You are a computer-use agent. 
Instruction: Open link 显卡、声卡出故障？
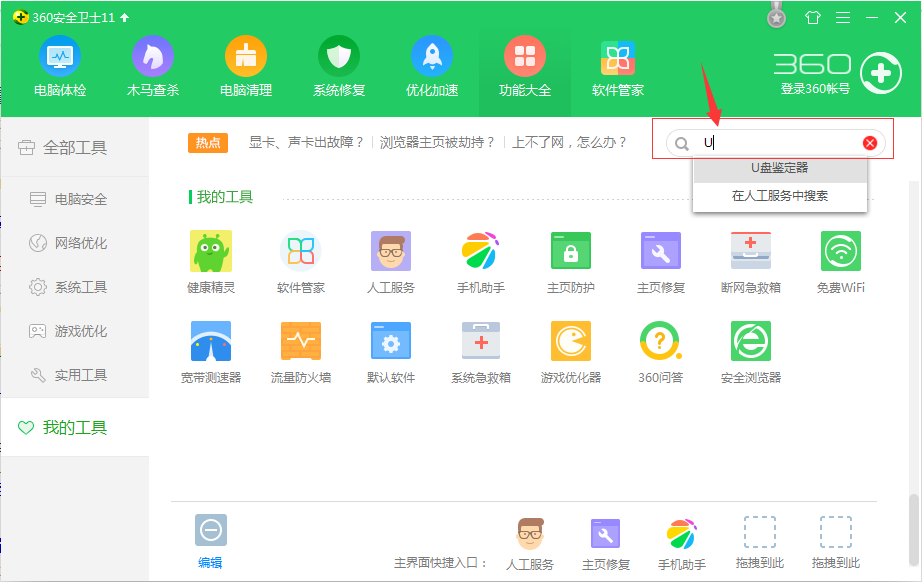[306, 142]
